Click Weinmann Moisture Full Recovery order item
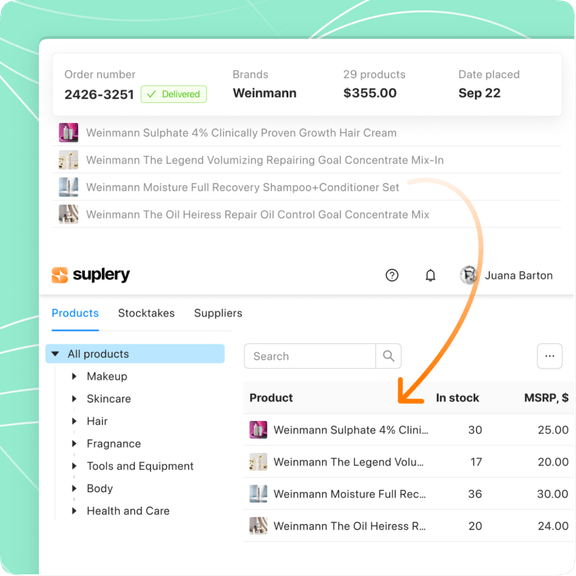The height and width of the screenshot is (576, 576). click(242, 187)
